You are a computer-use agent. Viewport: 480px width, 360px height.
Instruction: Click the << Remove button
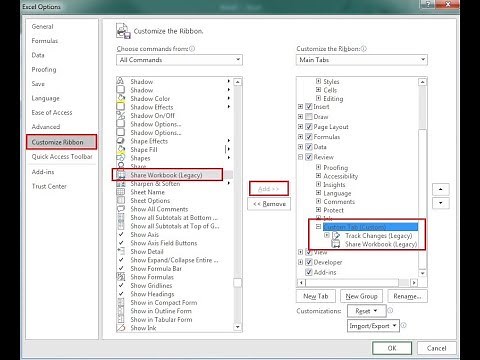269,204
